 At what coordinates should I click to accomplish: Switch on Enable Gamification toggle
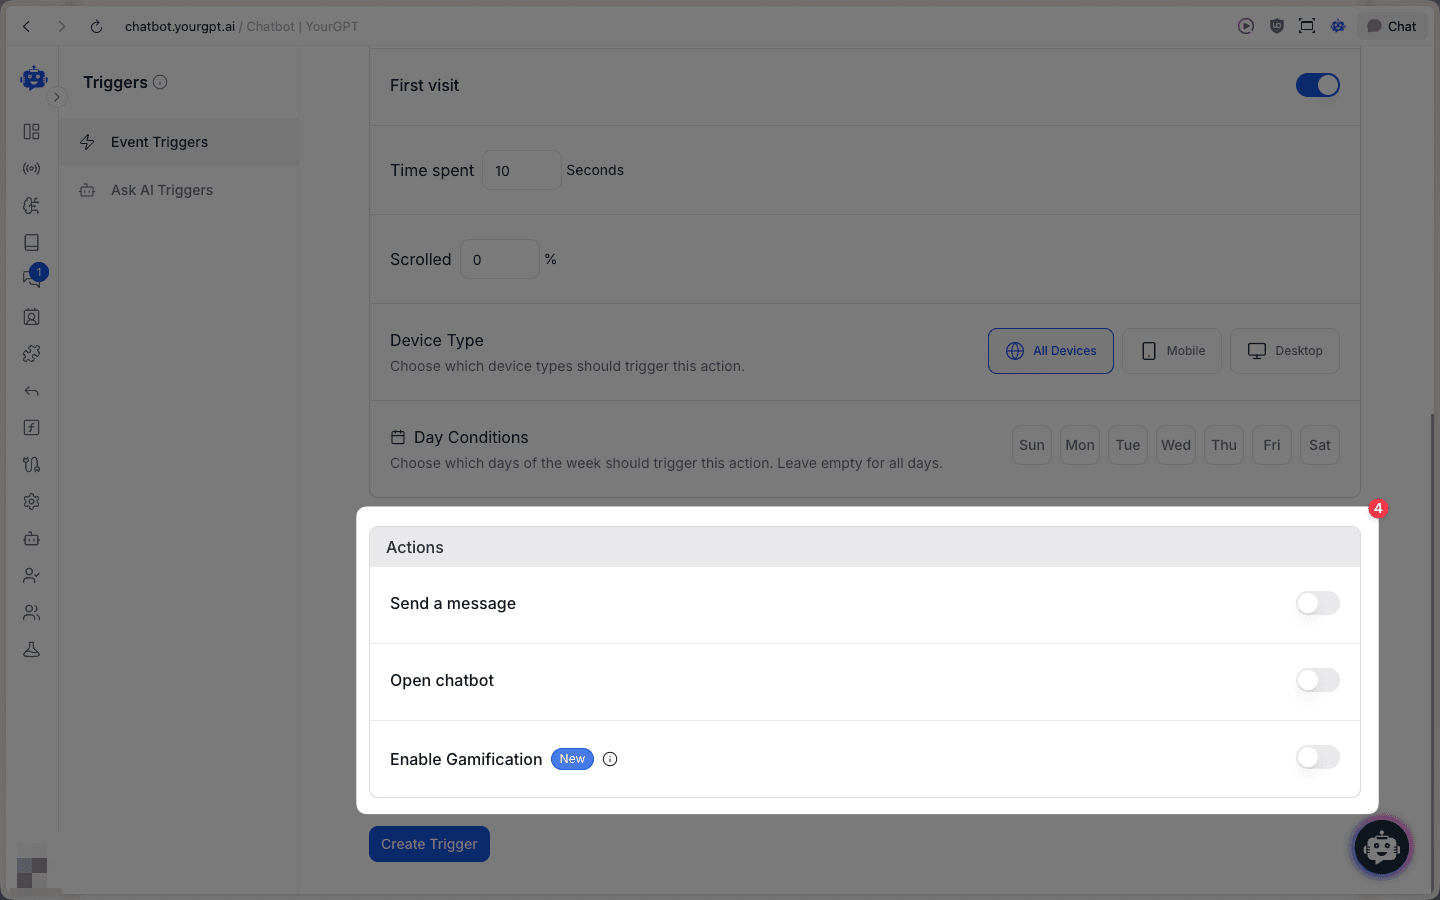click(x=1317, y=757)
